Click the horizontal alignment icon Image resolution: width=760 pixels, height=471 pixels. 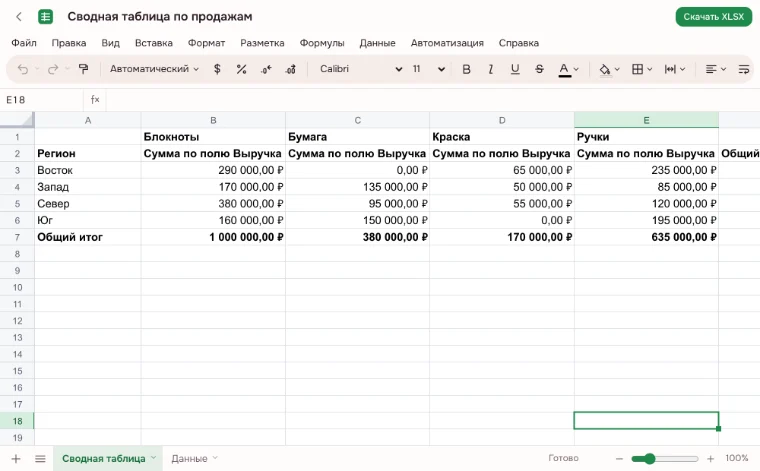click(711, 69)
